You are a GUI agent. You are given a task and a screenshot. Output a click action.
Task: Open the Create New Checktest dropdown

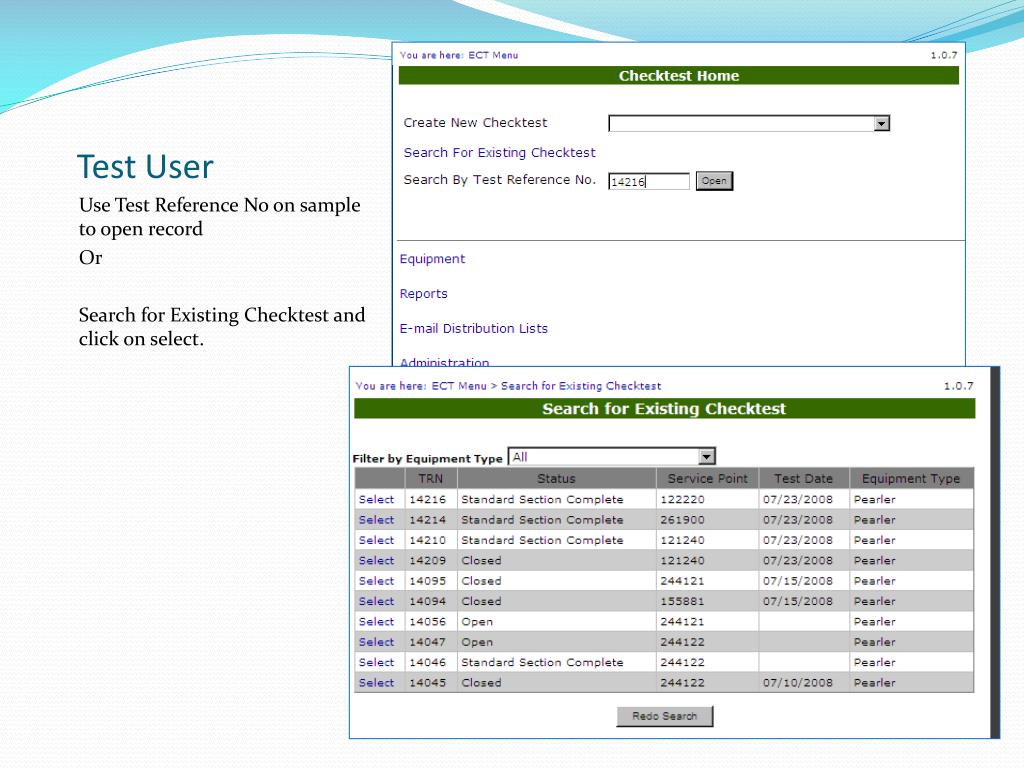pyautogui.click(x=749, y=123)
